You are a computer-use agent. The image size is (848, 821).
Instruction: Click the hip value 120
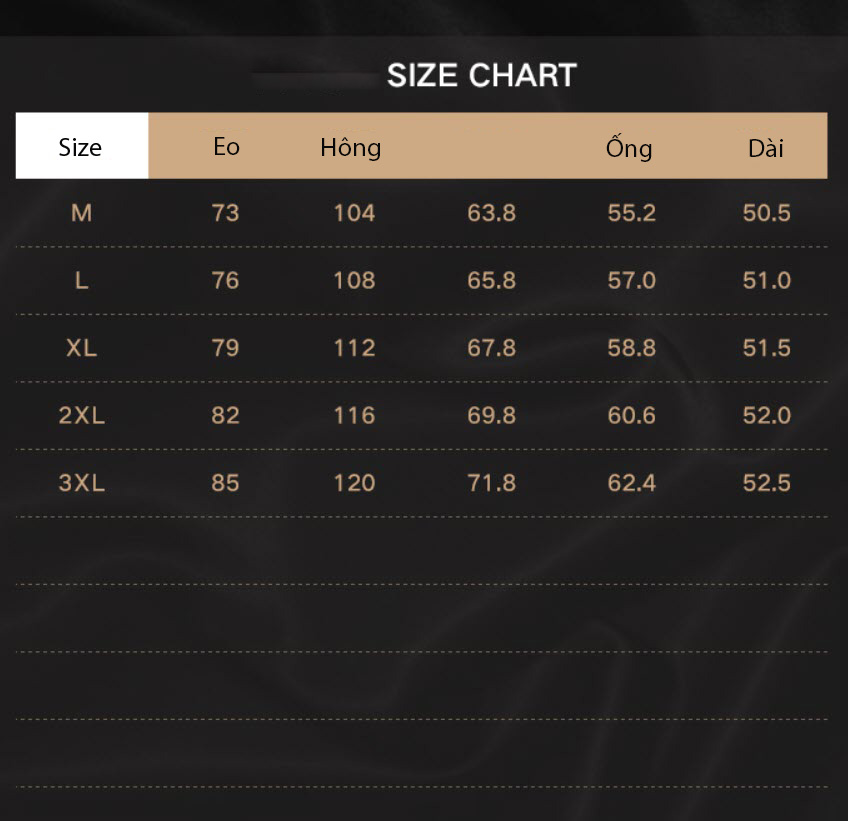354,483
